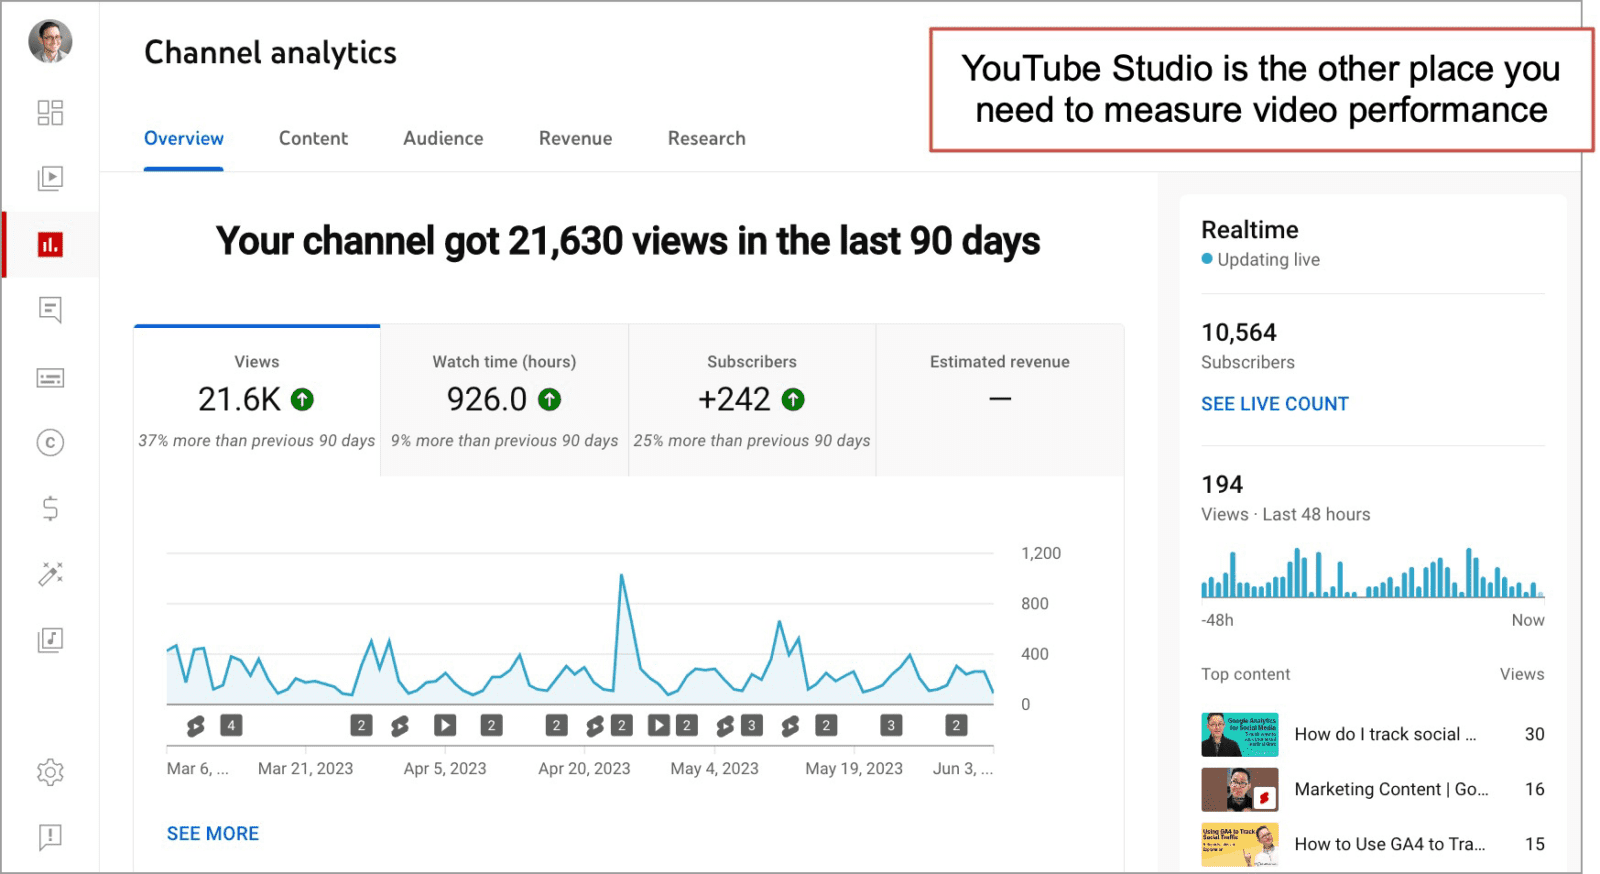Click the 'May 4, 2023' axis date
1600x874 pixels.
point(714,768)
